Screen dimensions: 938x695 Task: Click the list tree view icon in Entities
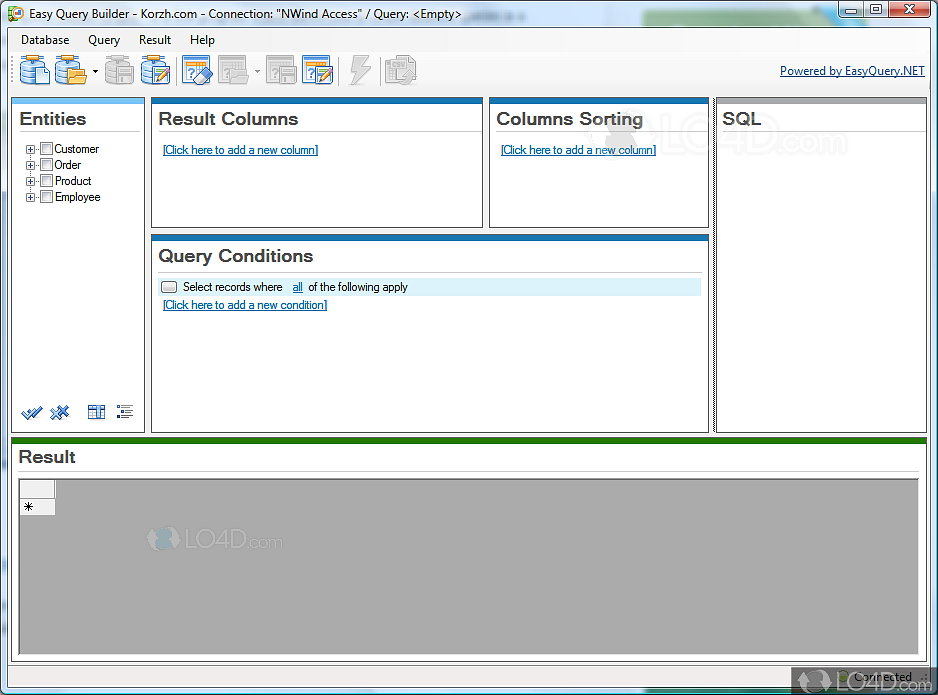tap(125, 412)
